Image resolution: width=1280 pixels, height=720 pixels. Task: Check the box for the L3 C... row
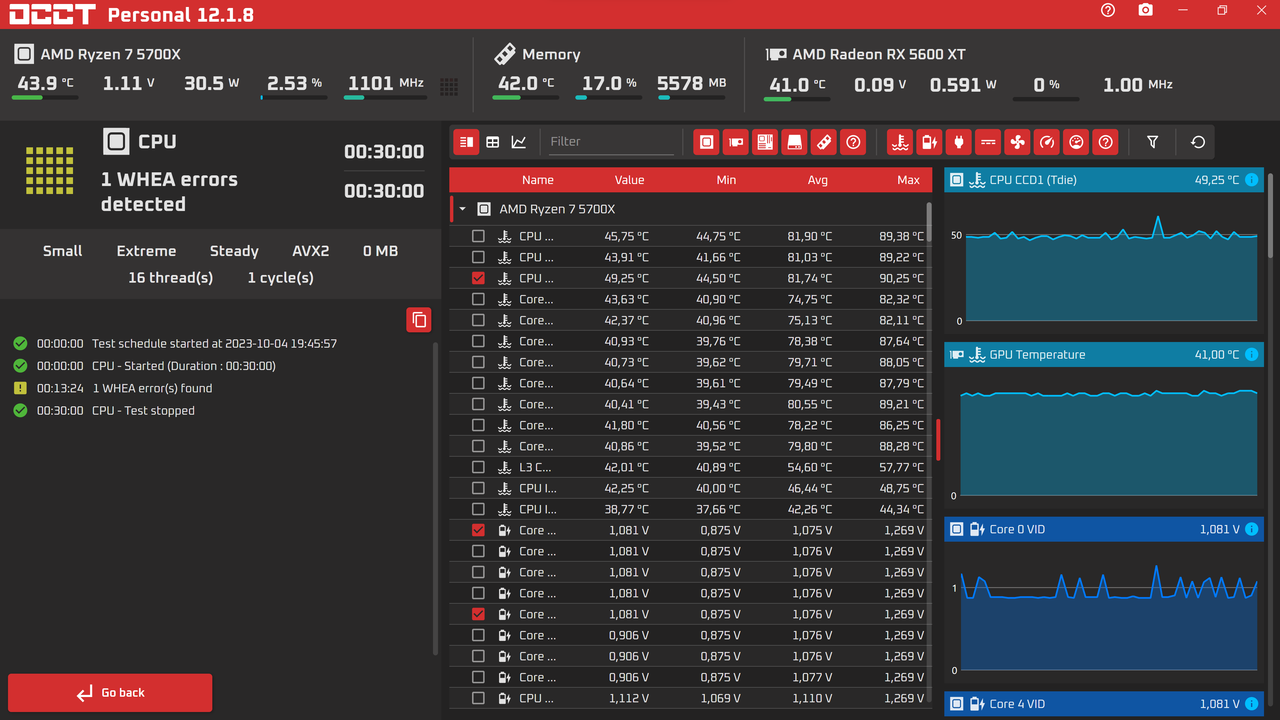[x=478, y=467]
